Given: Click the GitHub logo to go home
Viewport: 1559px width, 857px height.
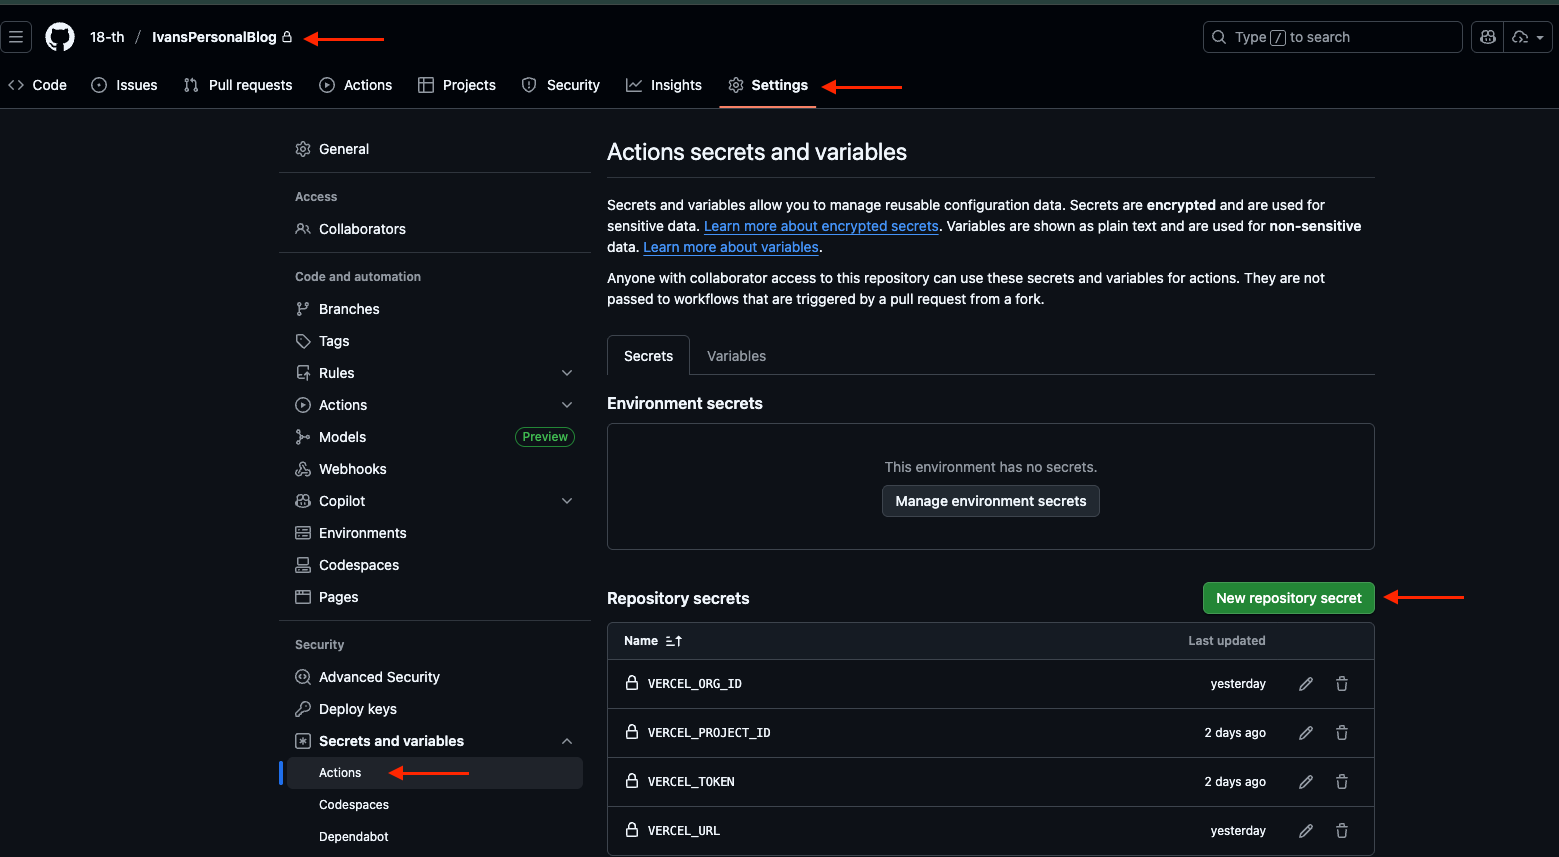Looking at the screenshot, I should [x=59, y=36].
